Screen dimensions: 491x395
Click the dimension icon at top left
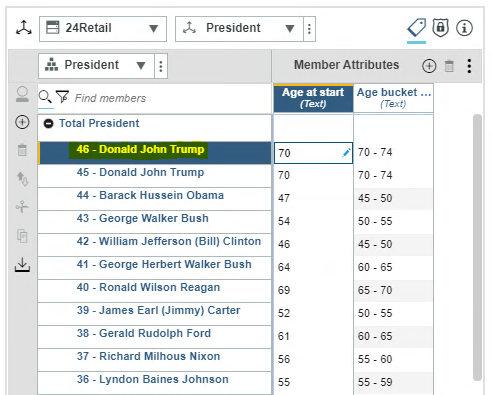point(24,28)
